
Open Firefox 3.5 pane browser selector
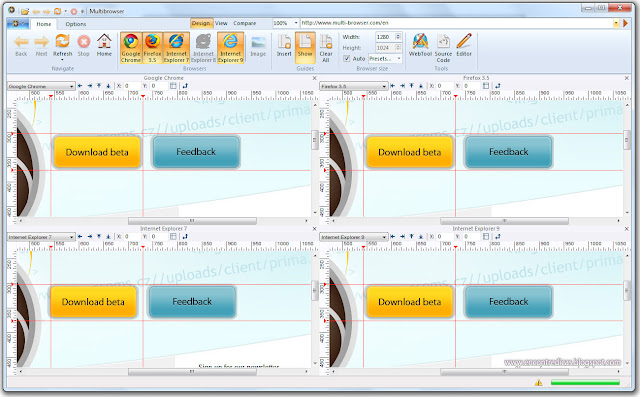(x=353, y=86)
